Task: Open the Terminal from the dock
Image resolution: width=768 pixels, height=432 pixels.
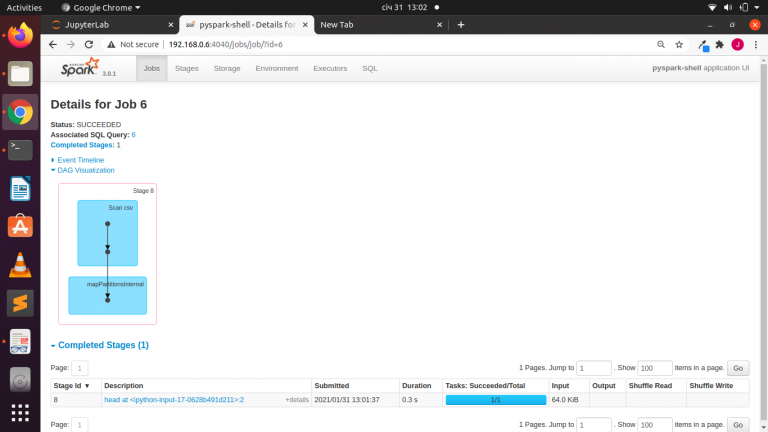Action: click(20, 150)
